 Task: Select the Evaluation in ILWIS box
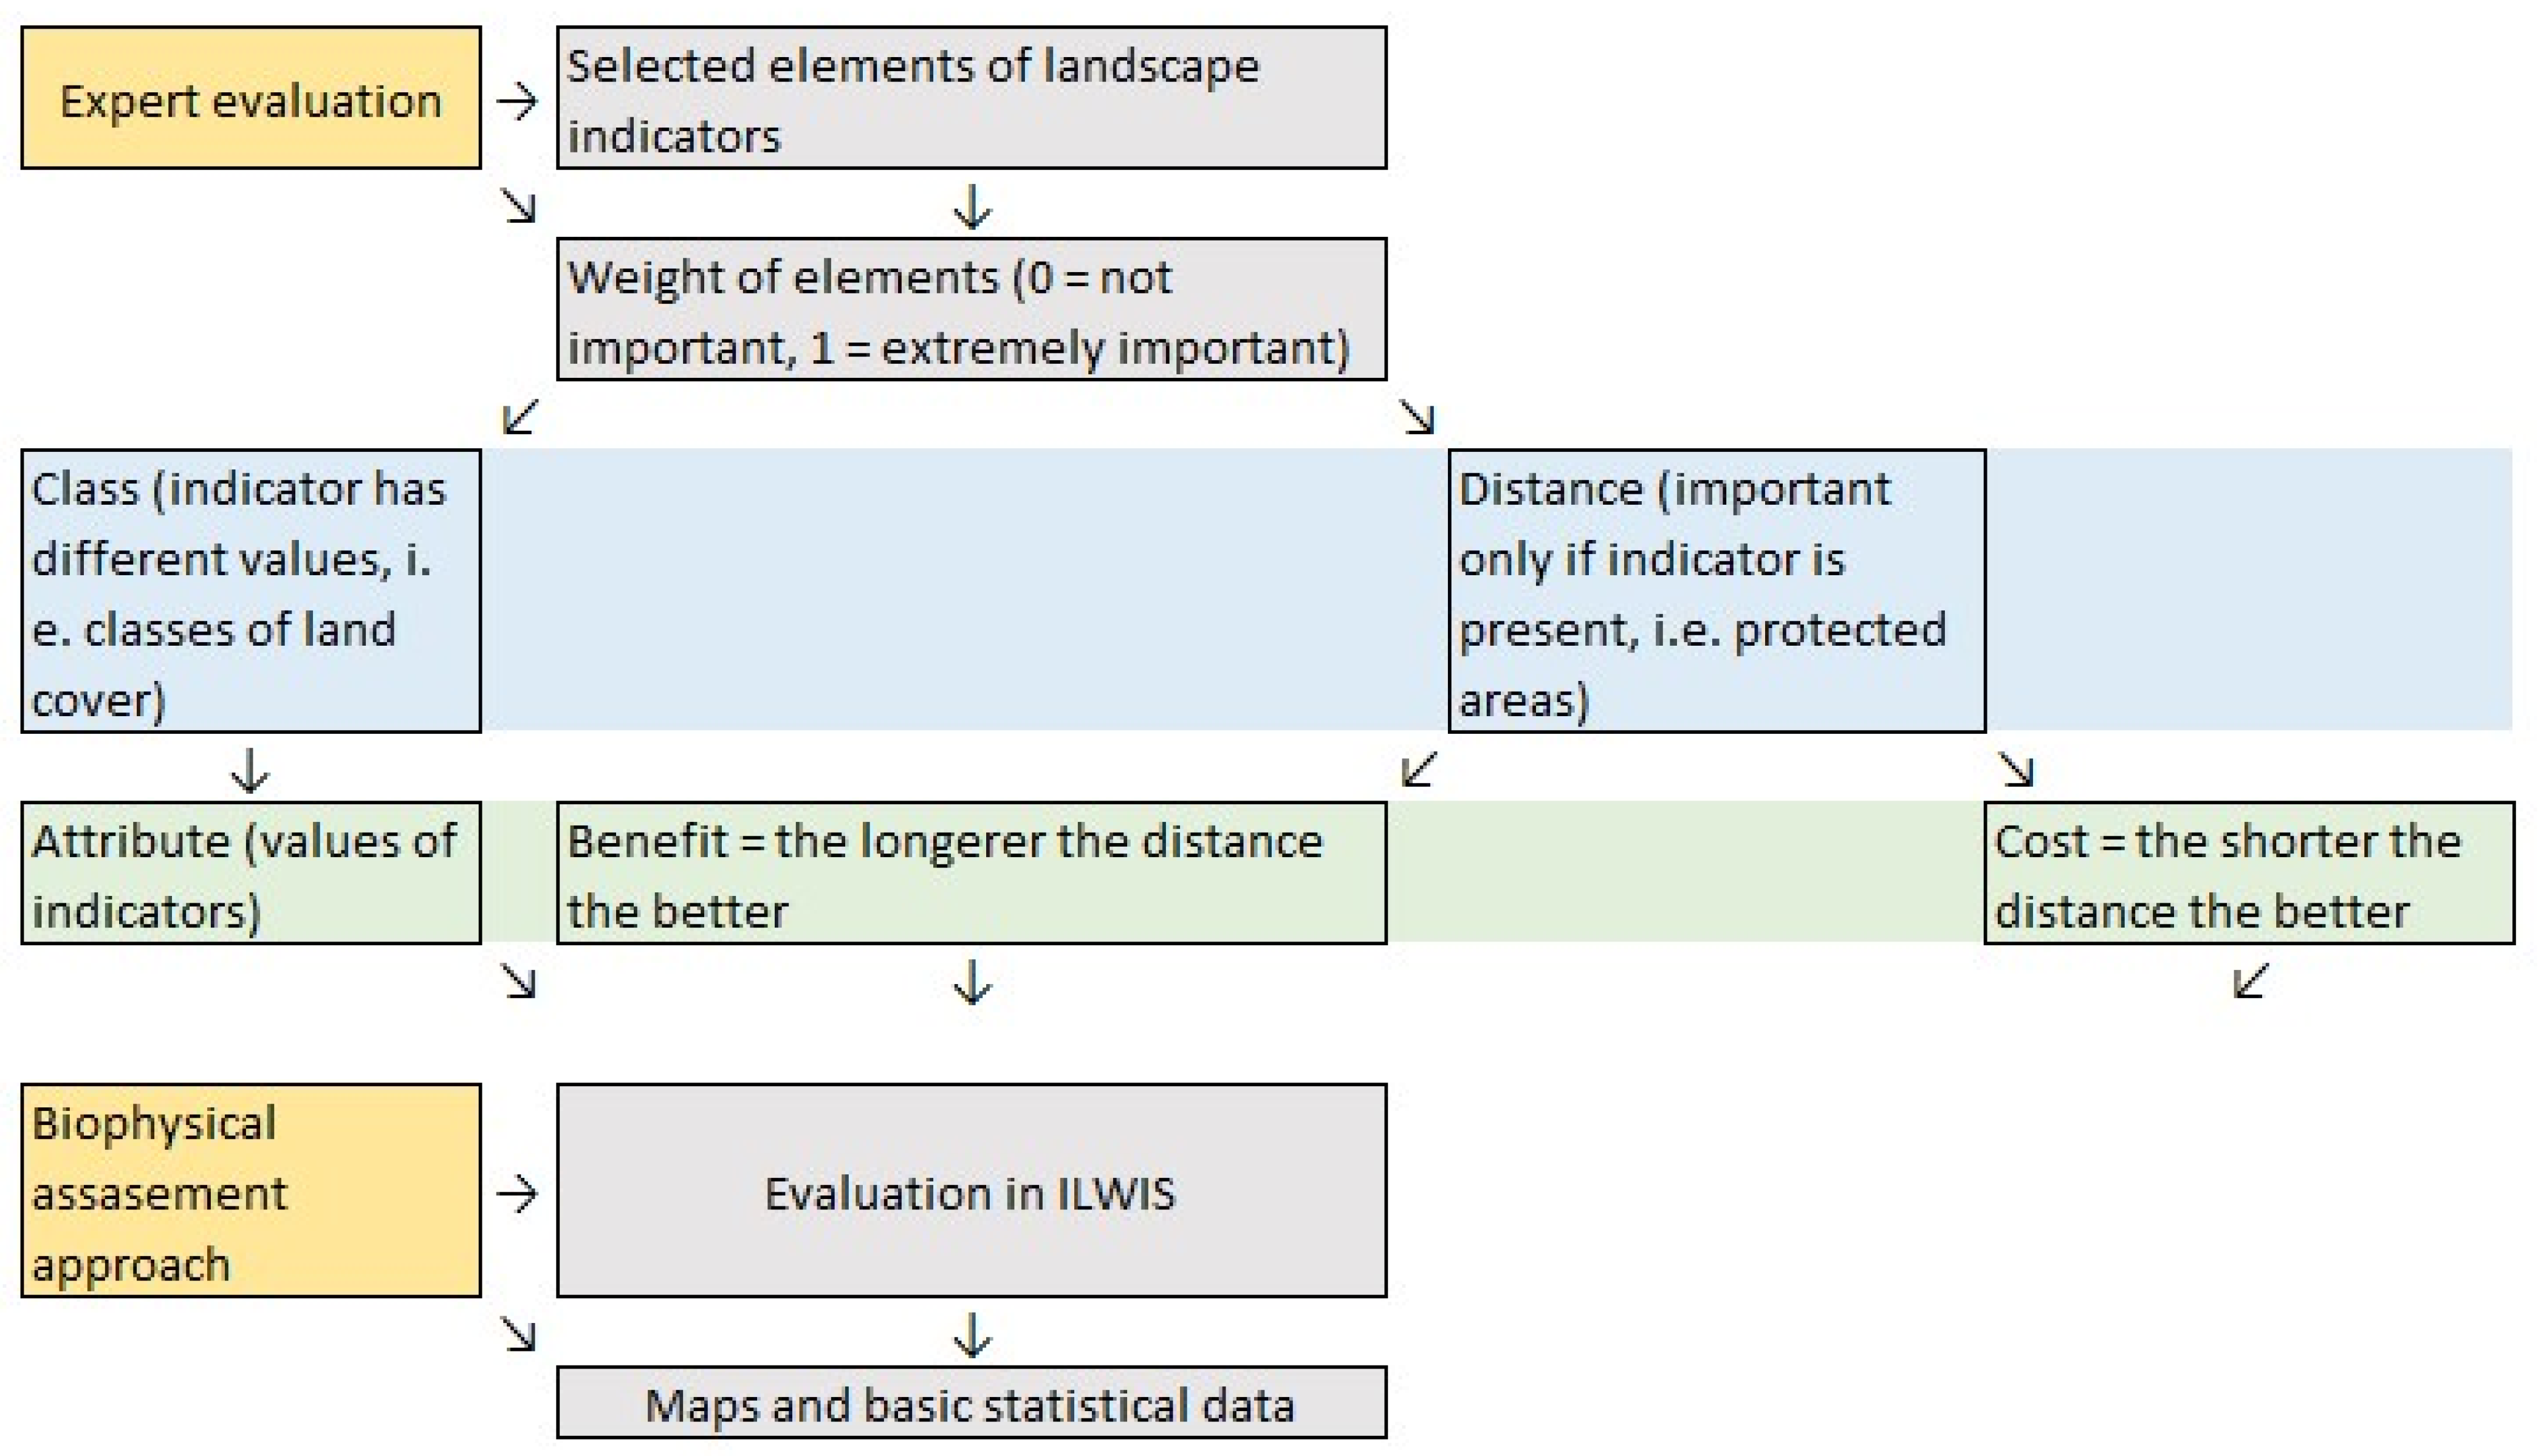tap(971, 1190)
